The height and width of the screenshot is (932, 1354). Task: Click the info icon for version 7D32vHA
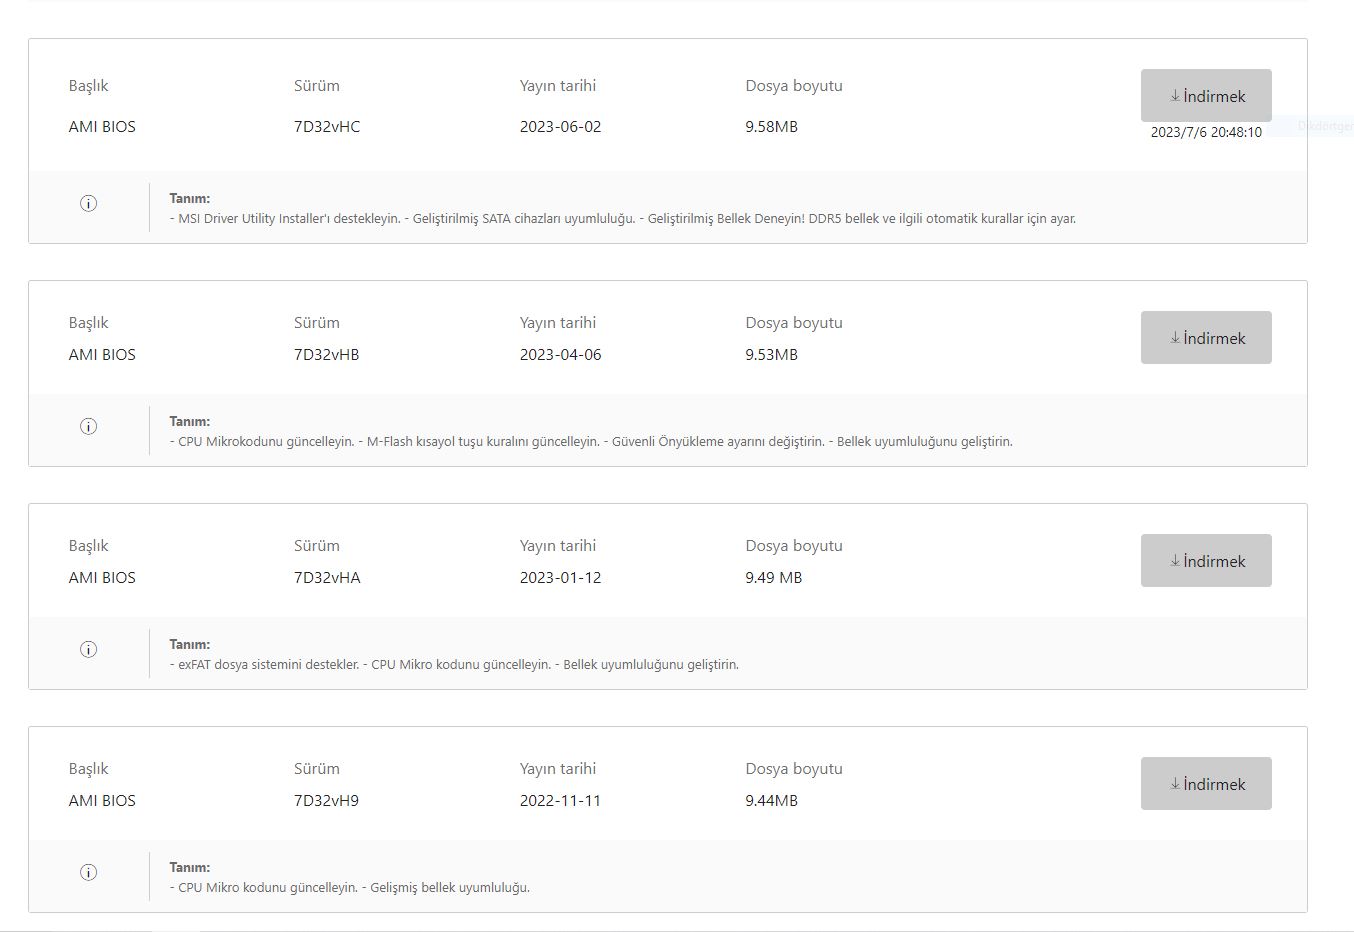tap(89, 649)
